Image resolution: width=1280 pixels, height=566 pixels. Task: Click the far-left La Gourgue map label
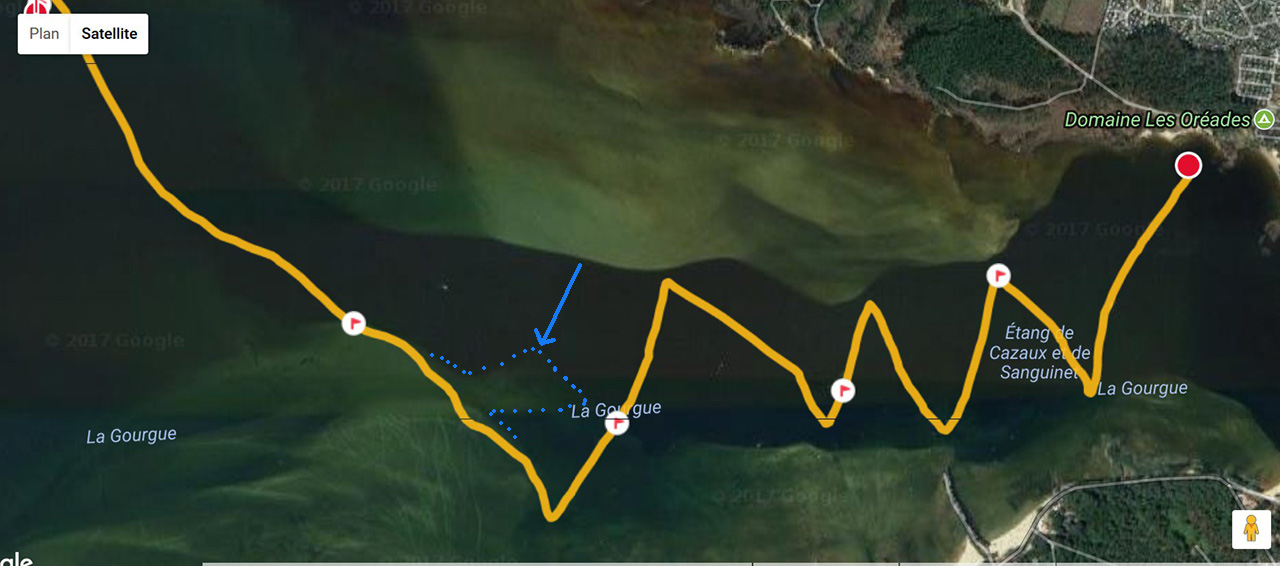131,436
